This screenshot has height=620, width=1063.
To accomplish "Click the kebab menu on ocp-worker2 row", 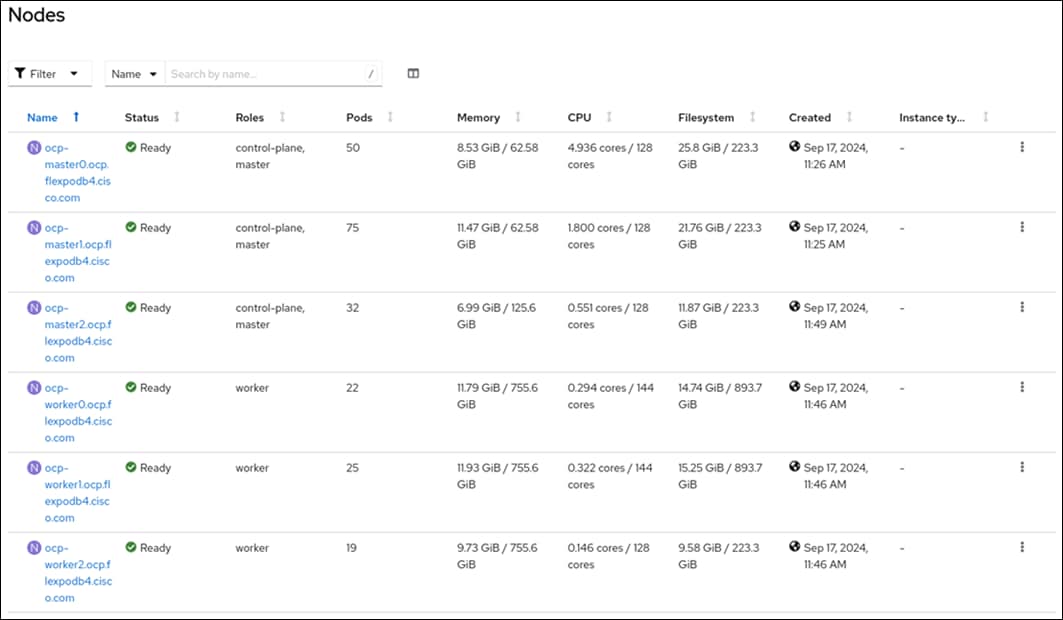I will coord(1022,545).
